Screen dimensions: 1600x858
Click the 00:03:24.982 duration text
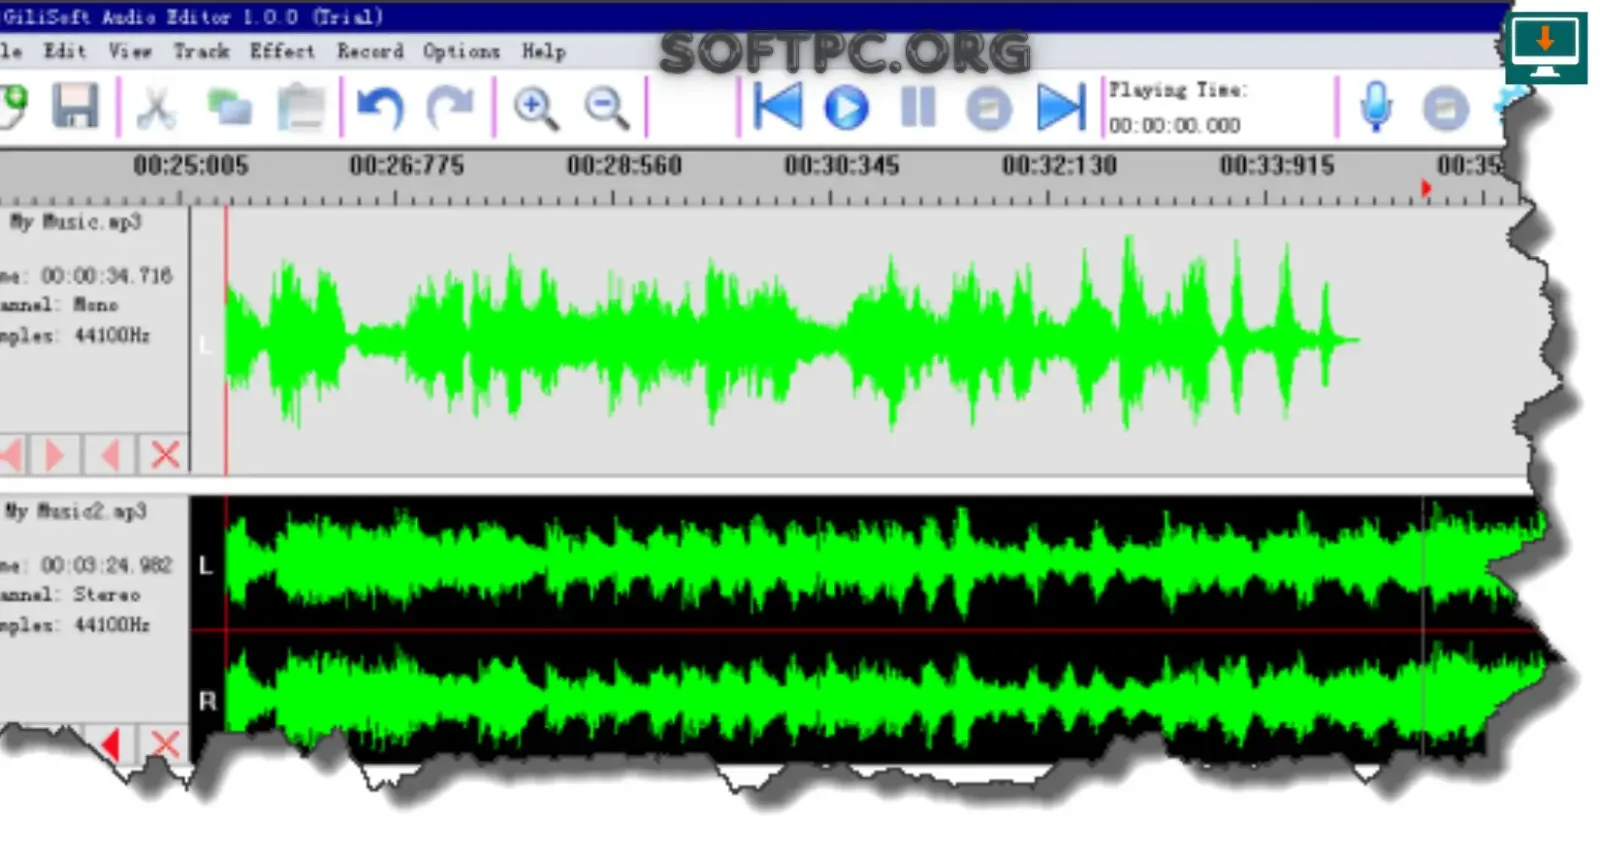click(x=106, y=565)
